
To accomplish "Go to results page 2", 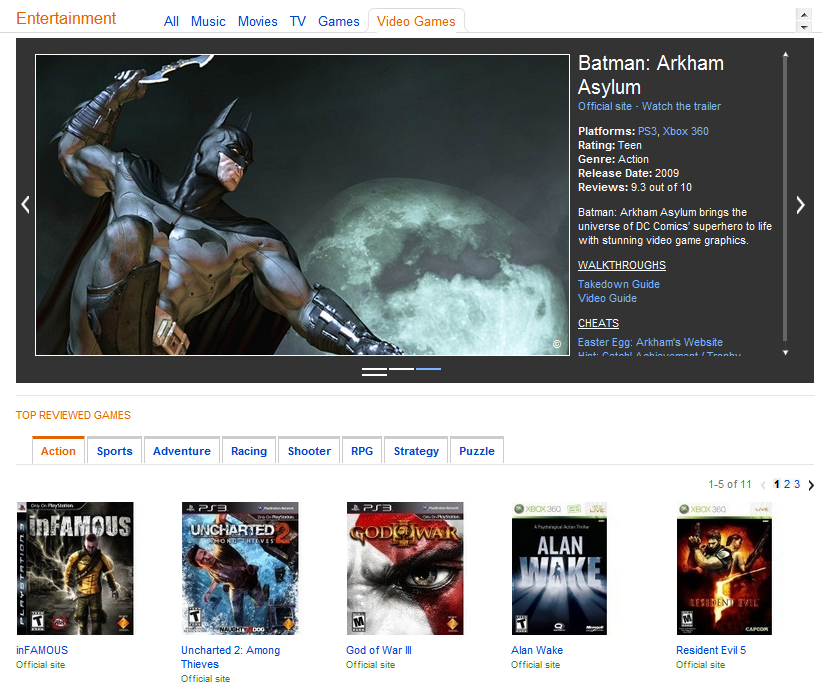I will coord(787,484).
